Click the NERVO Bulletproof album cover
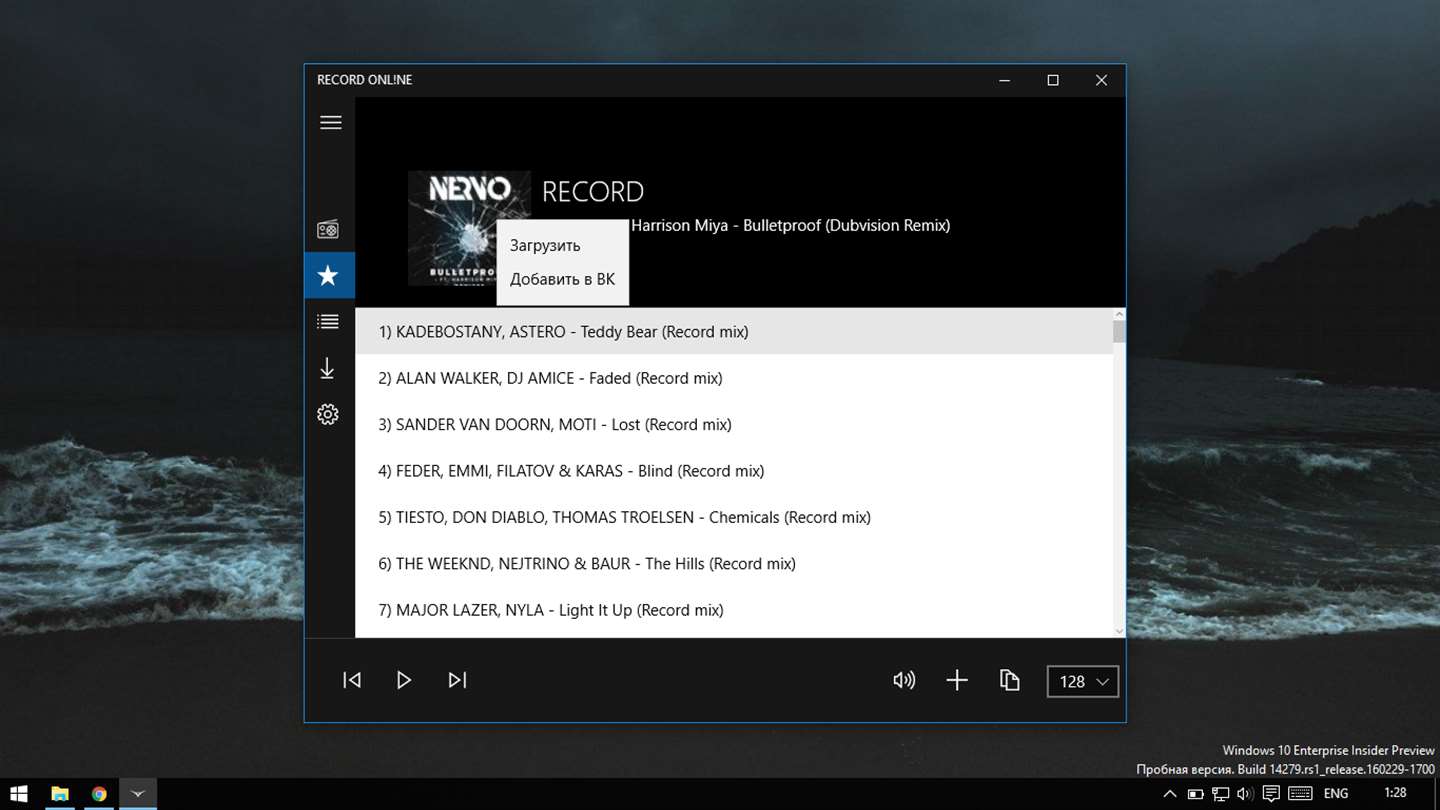Image resolution: width=1440 pixels, height=810 pixels. pyautogui.click(x=469, y=228)
